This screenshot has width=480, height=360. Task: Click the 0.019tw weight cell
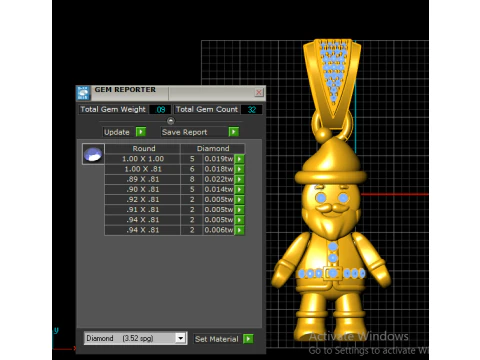point(219,159)
